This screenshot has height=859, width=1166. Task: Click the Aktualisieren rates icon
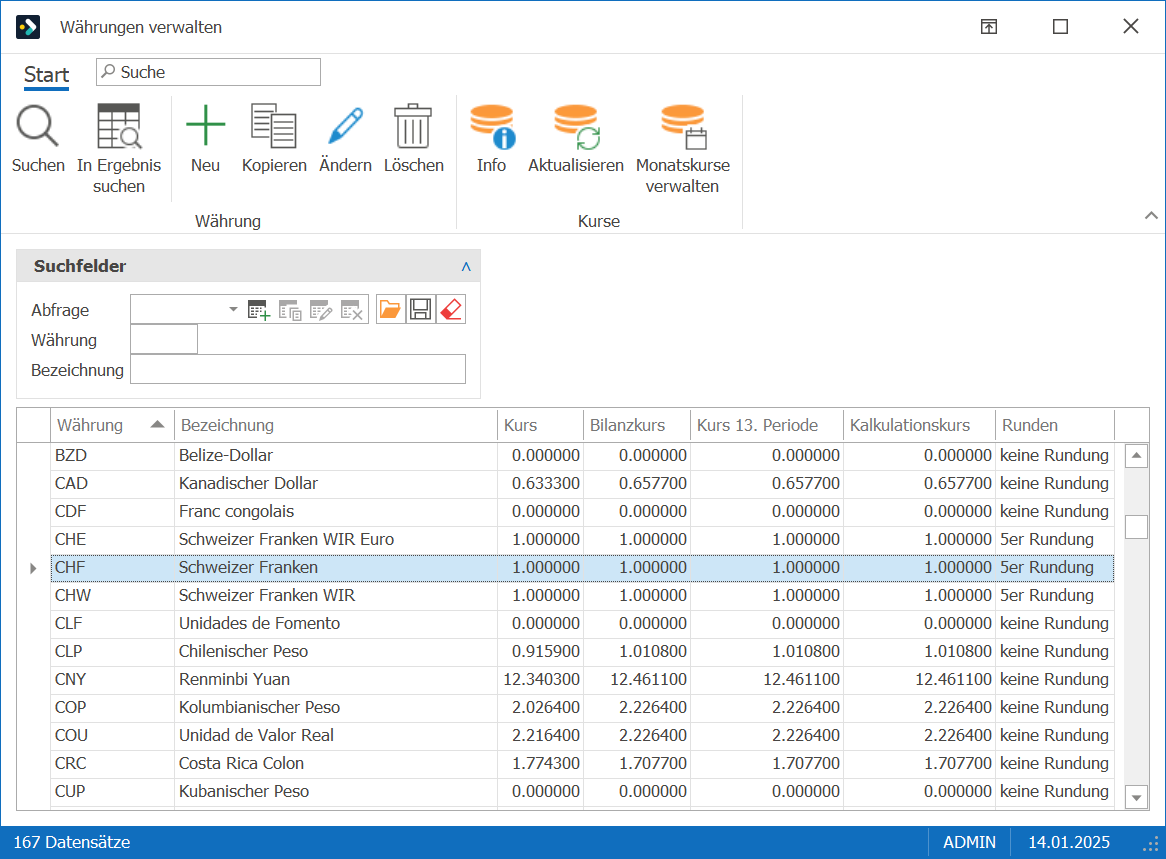coord(576,126)
